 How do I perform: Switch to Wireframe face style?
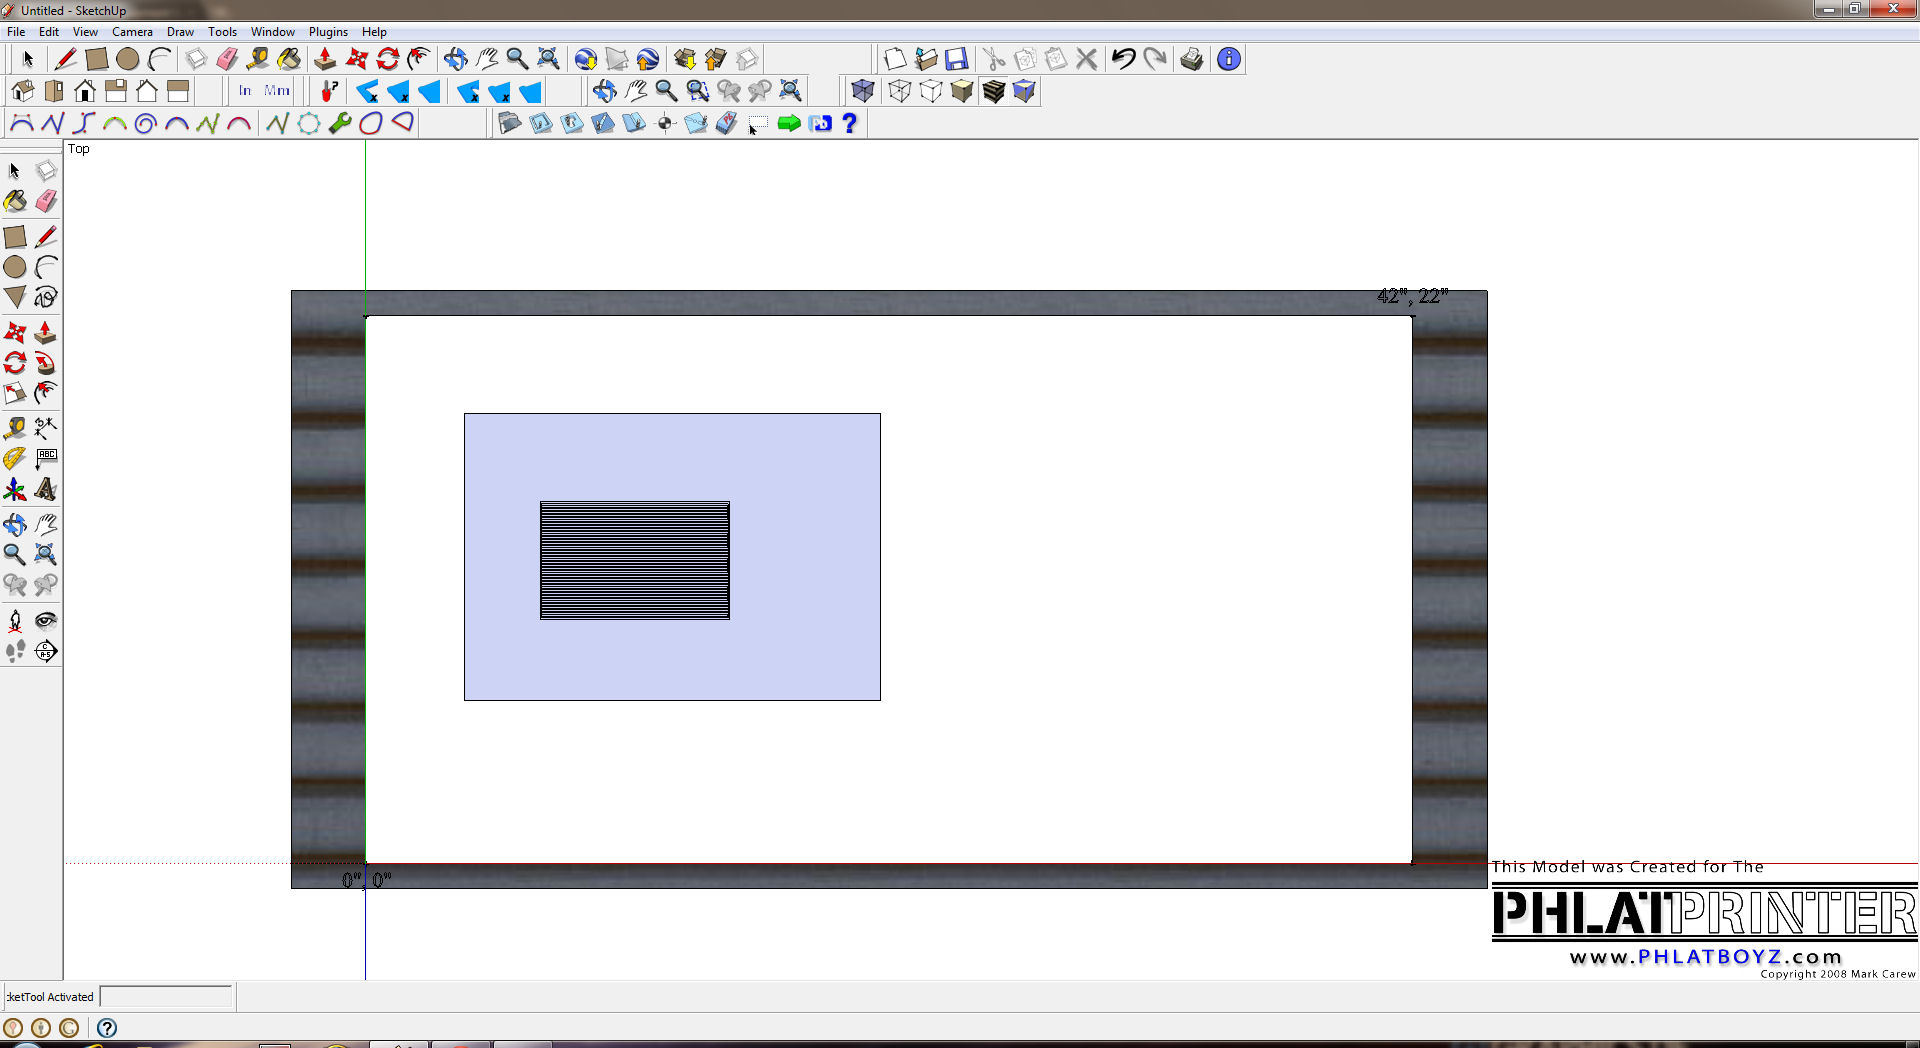pyautogui.click(x=899, y=91)
